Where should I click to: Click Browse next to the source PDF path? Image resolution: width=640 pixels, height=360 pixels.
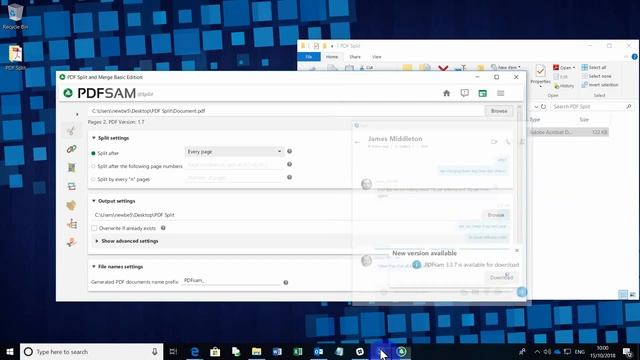(x=499, y=111)
